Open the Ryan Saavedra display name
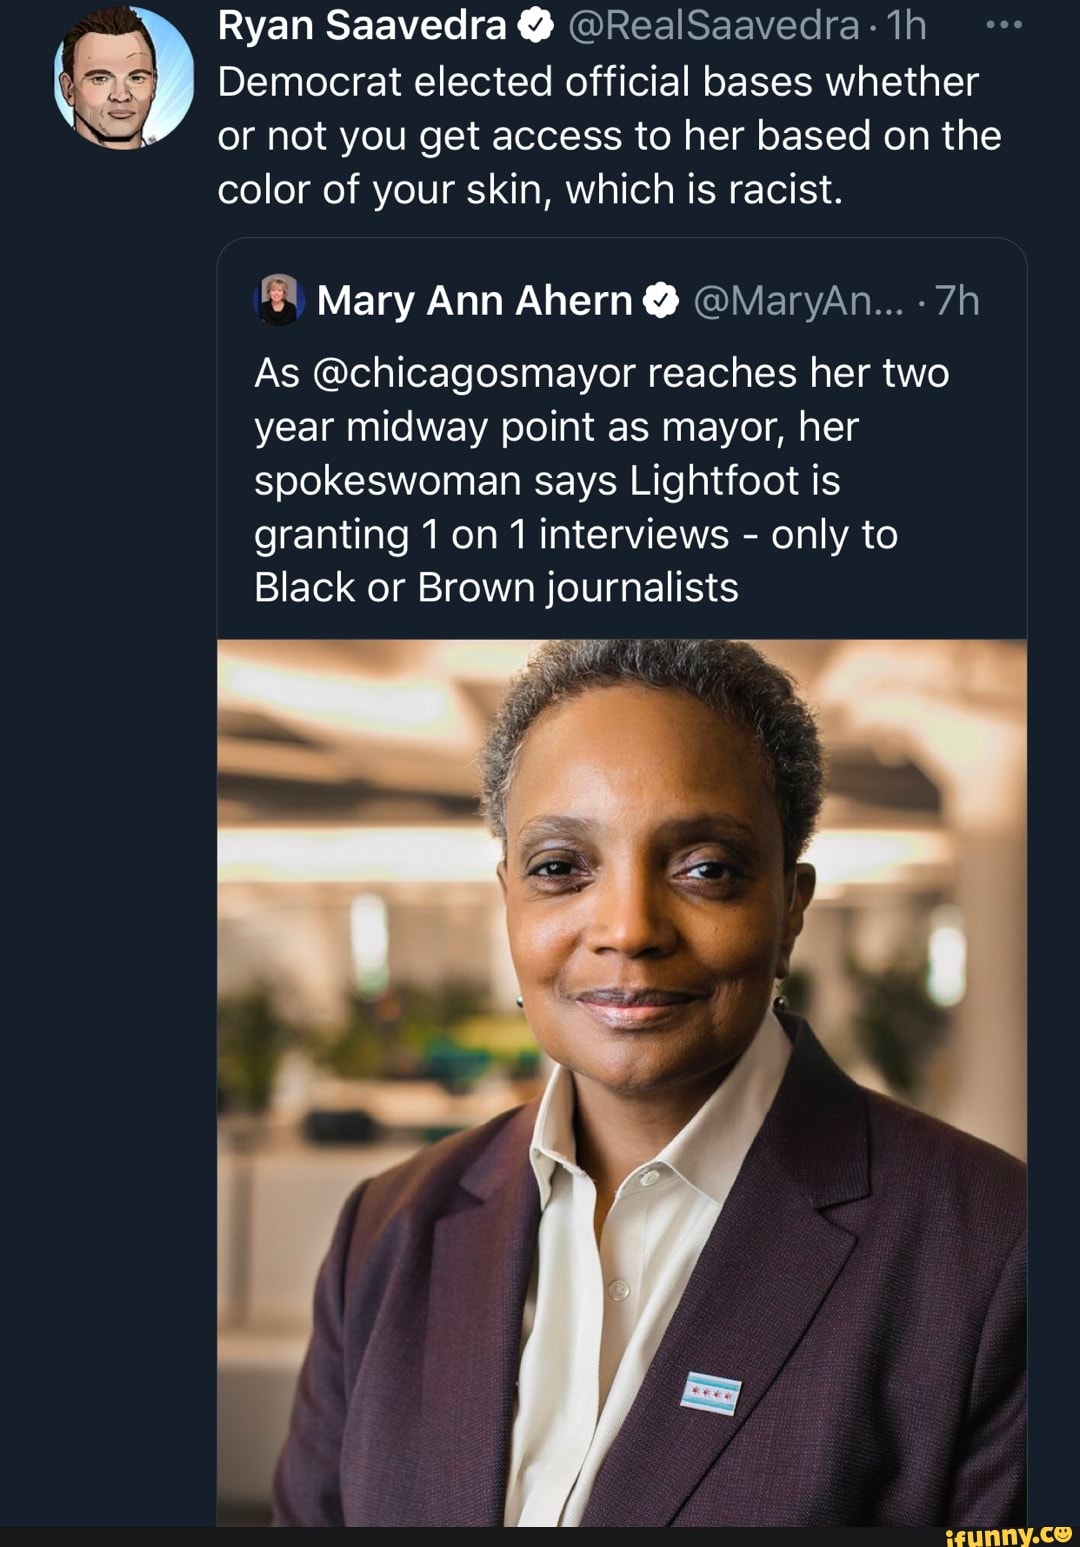This screenshot has height=1547, width=1080. [362, 27]
